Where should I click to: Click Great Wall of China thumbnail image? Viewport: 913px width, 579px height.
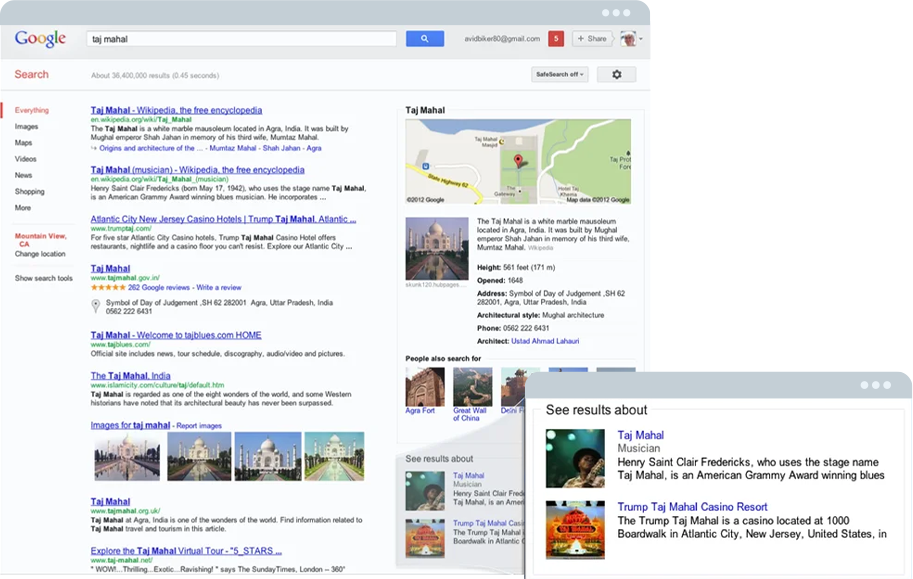click(x=473, y=387)
